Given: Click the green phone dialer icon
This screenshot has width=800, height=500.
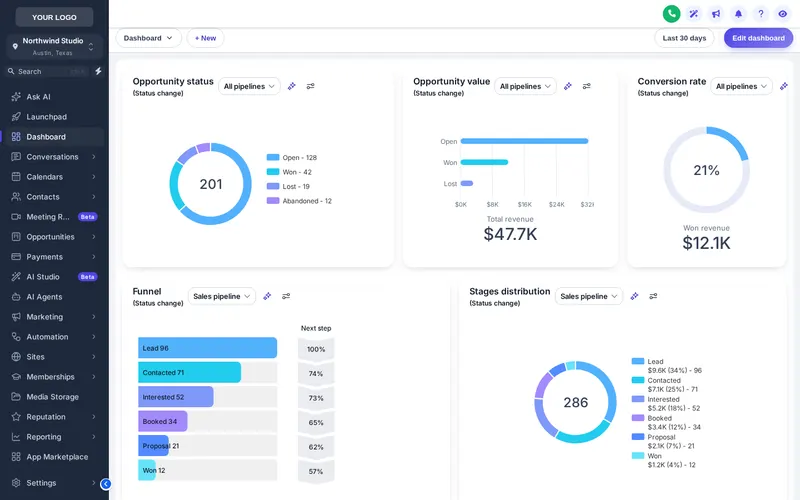Looking at the screenshot, I should click(x=671, y=14).
